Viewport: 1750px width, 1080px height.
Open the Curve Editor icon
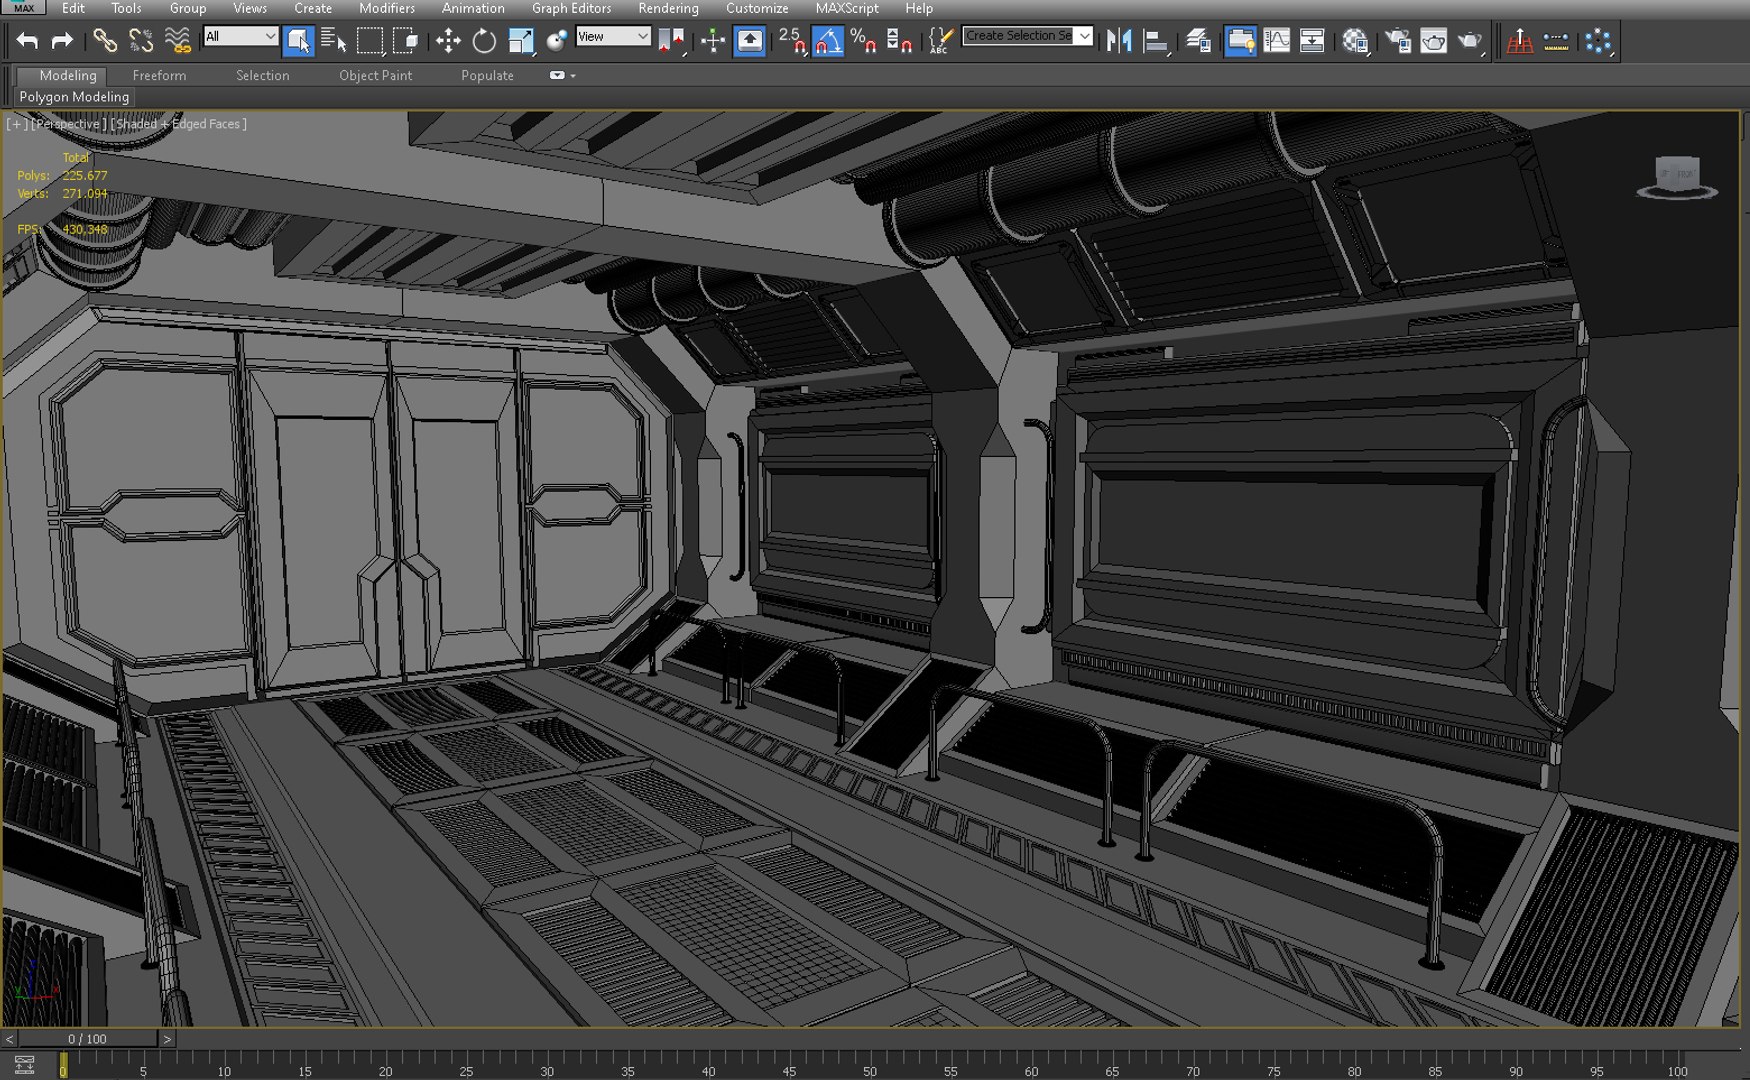[1277, 41]
